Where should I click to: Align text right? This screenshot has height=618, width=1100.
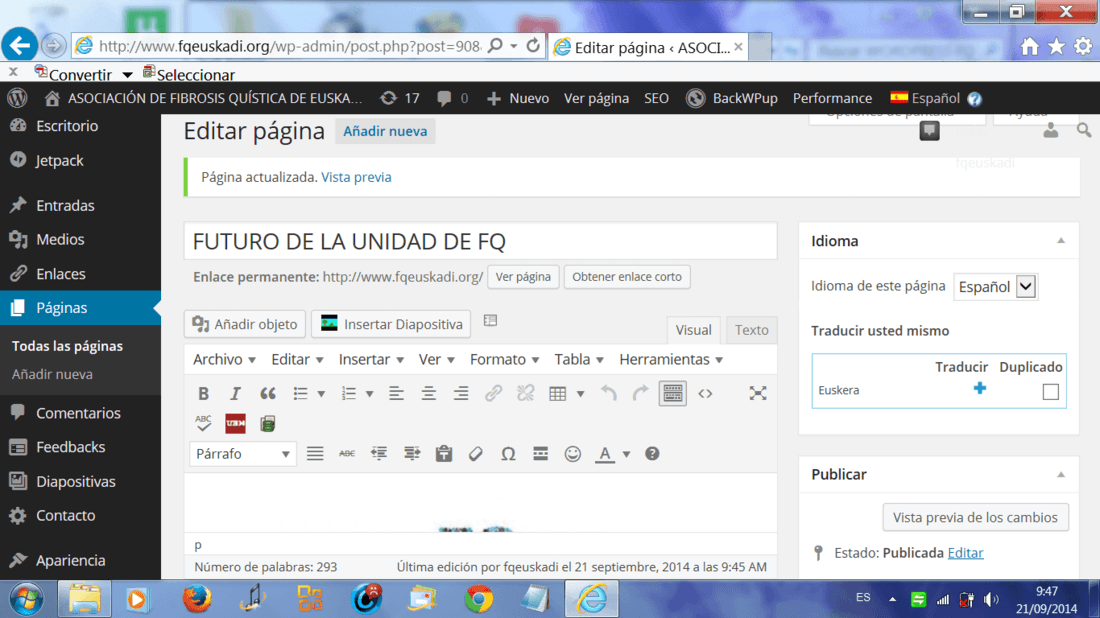click(461, 394)
